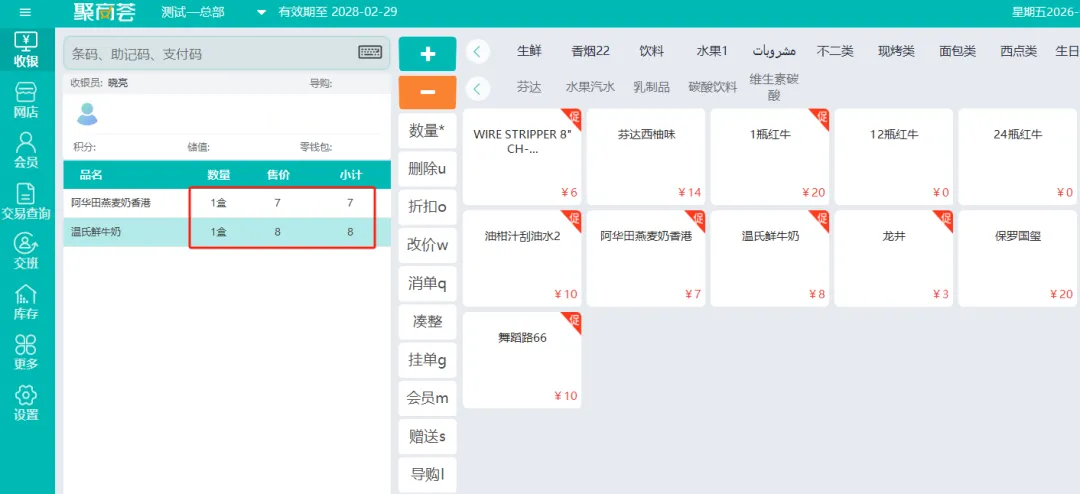This screenshot has height=494, width=1080.
Task: Click the 改价w change price button
Action: click(428, 245)
